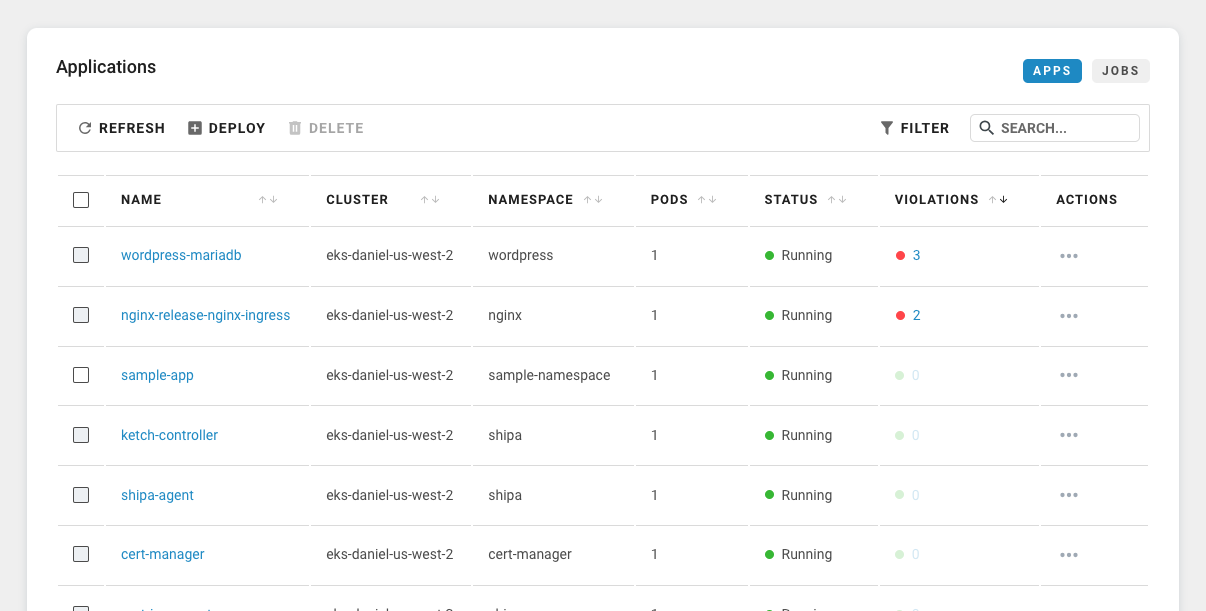This screenshot has height=611, width=1206.
Task: Check the cert-manager row checkbox
Action: click(81, 554)
